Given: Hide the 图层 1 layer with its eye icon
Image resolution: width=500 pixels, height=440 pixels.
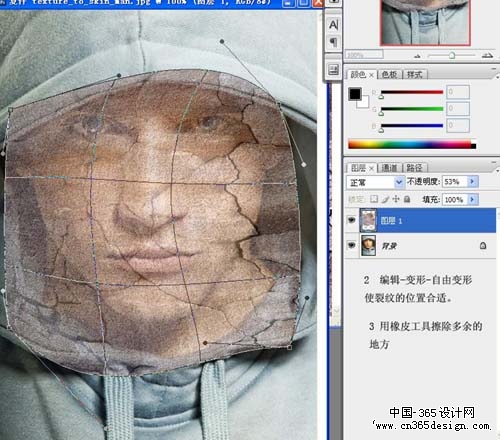Looking at the screenshot, I should [x=351, y=220].
